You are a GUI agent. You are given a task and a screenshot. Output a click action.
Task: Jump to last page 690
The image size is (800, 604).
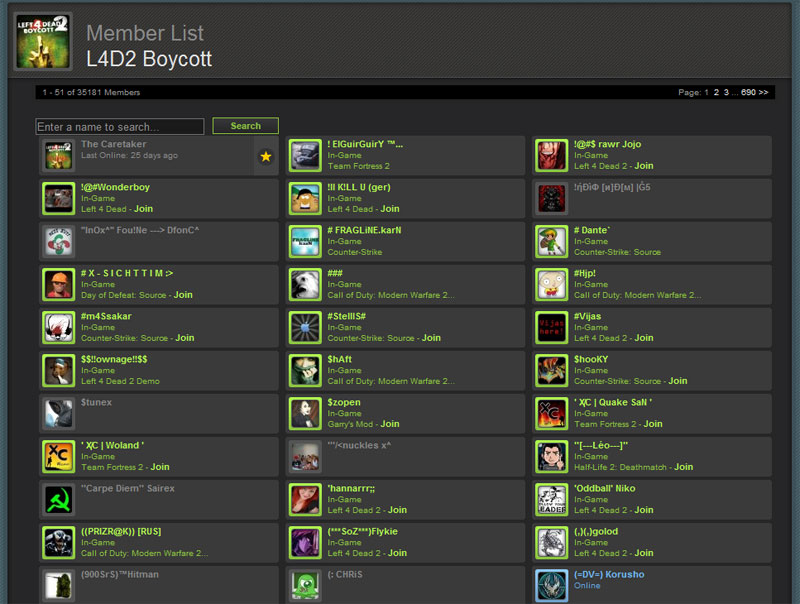tap(748, 92)
